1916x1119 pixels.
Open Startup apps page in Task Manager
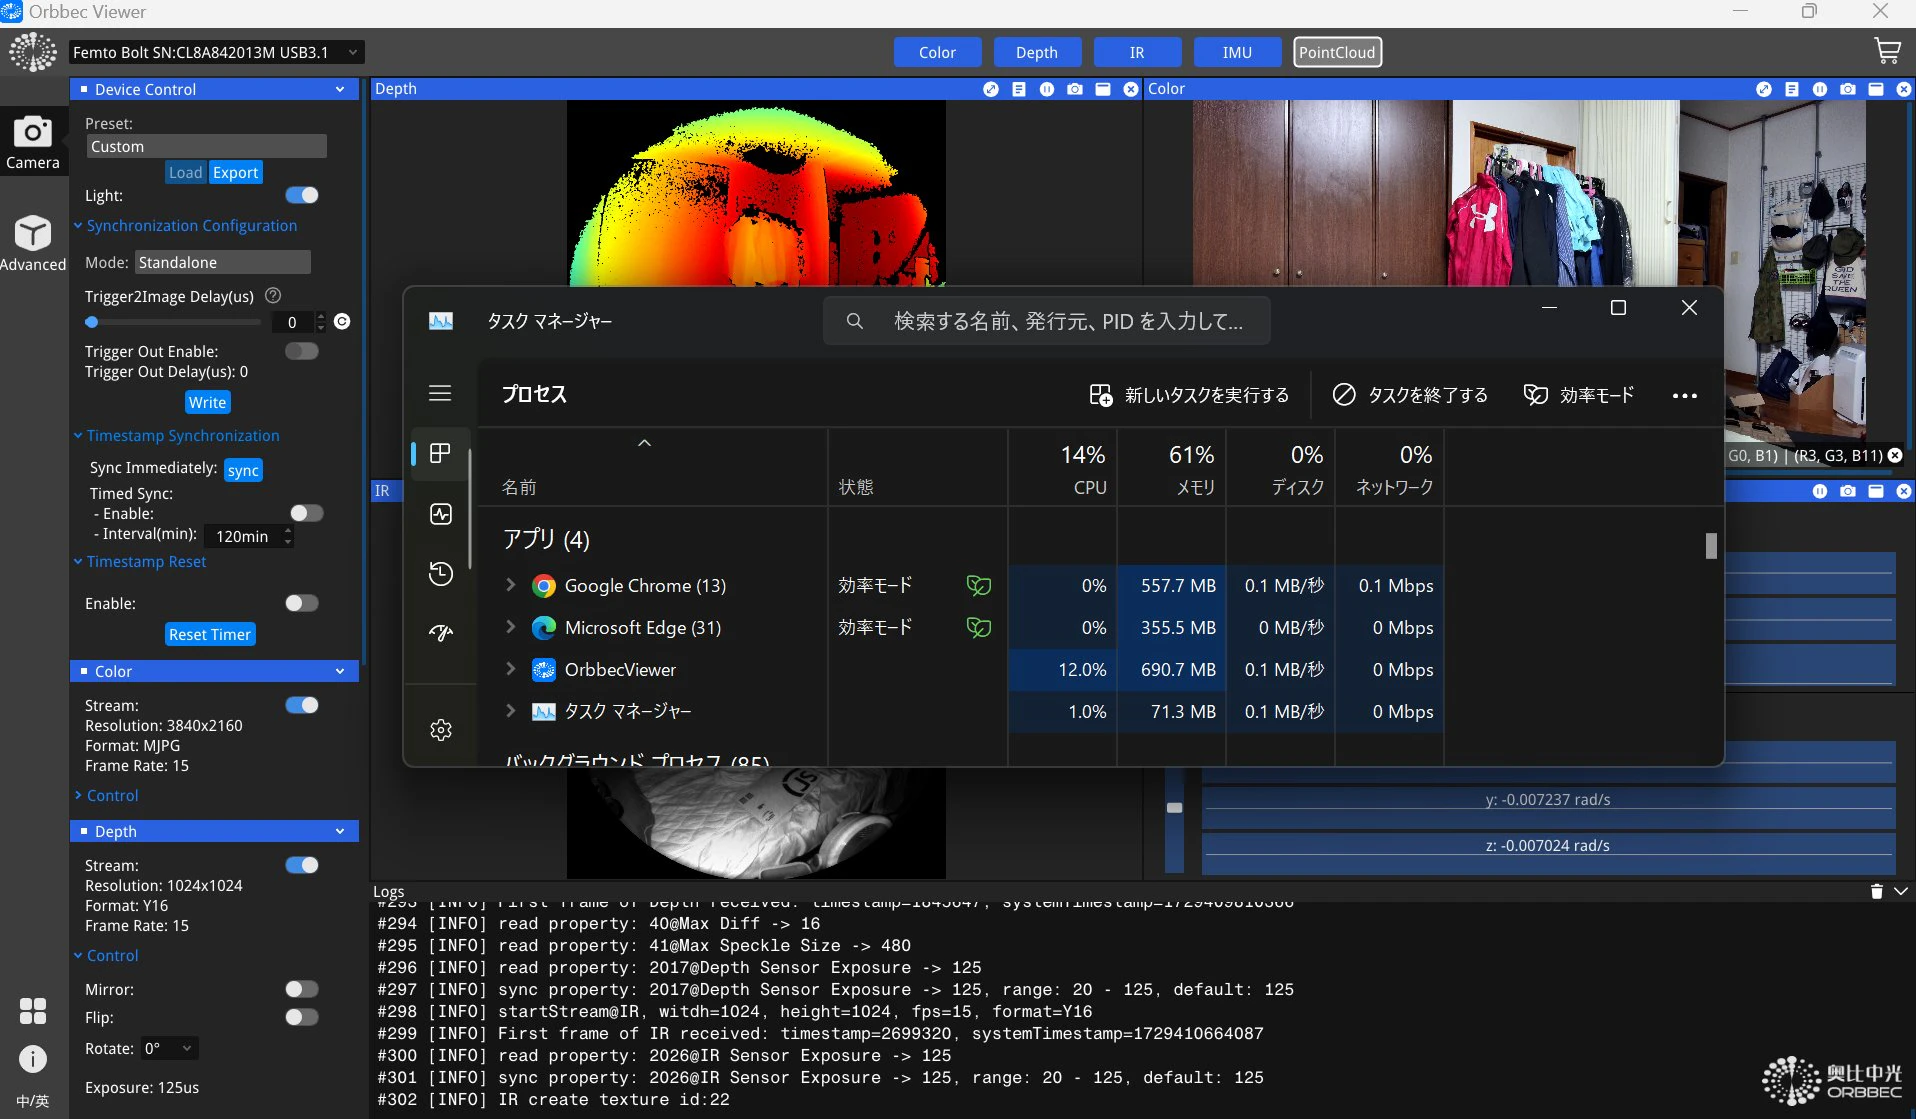(x=440, y=632)
